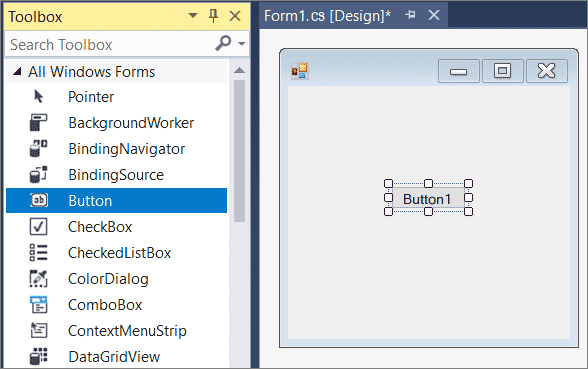588x369 pixels.
Task: Click the DataGridView icon
Action: click(38, 356)
